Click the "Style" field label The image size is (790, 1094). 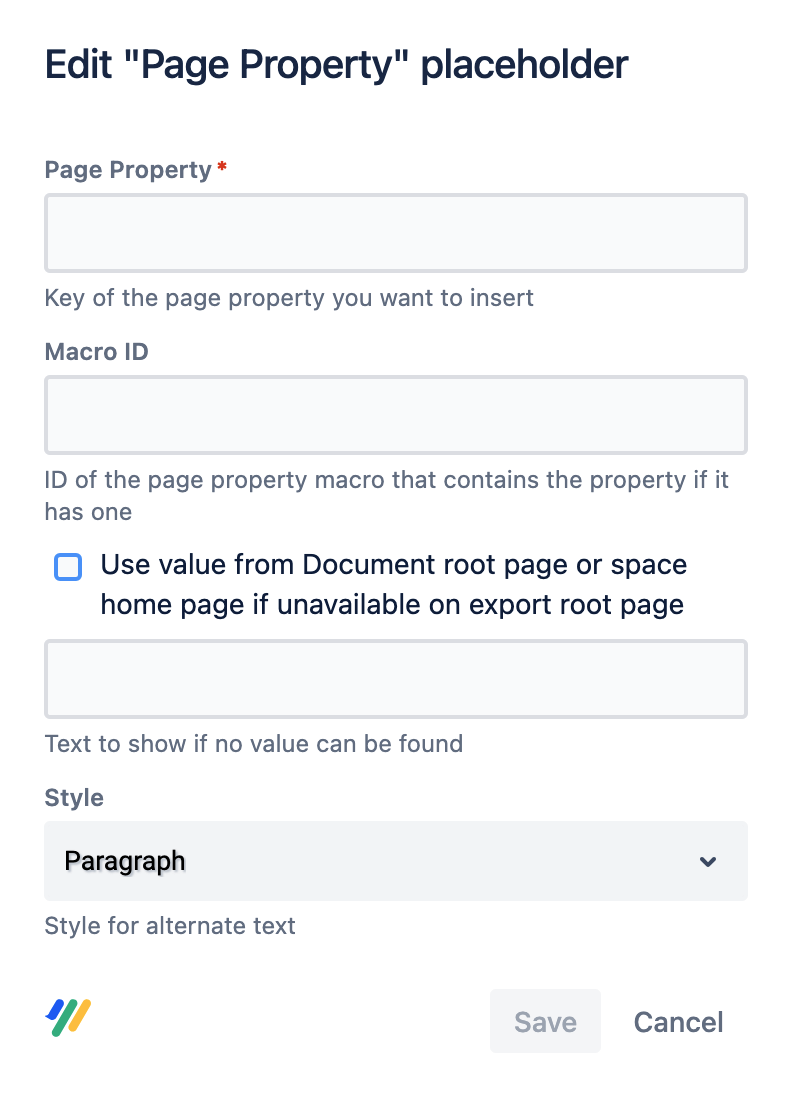(x=74, y=798)
